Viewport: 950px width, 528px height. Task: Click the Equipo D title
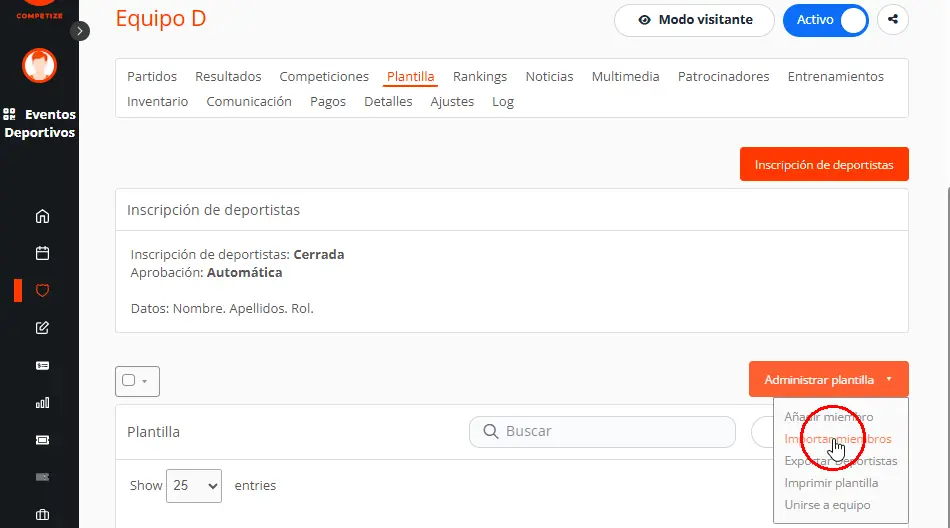point(161,18)
